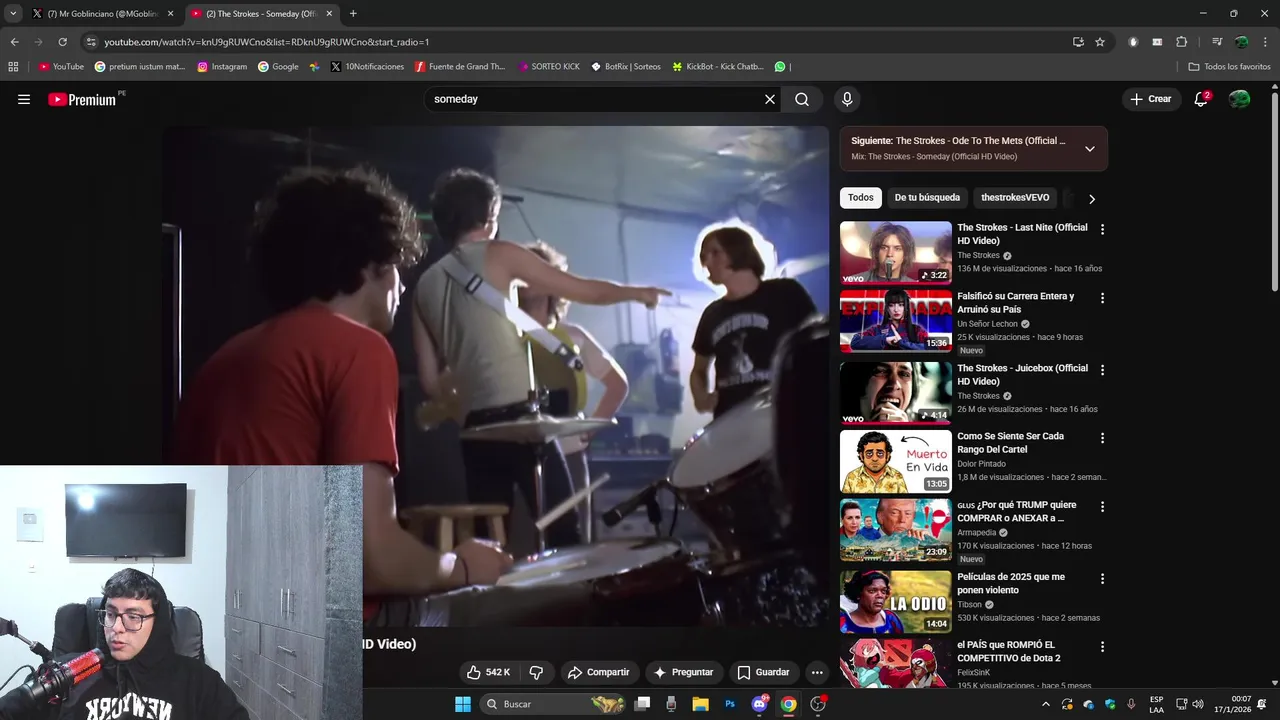Open options for Falsificó su Carrera video
The width and height of the screenshot is (1280, 720).
pos(1102,298)
